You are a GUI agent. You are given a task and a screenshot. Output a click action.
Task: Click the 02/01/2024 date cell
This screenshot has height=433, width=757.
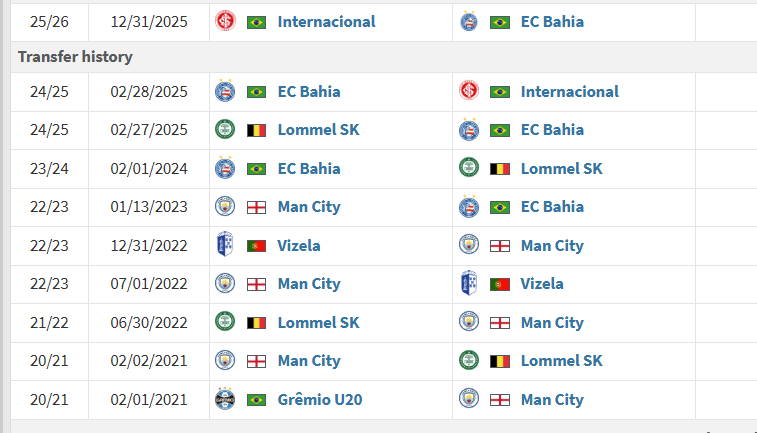point(149,169)
